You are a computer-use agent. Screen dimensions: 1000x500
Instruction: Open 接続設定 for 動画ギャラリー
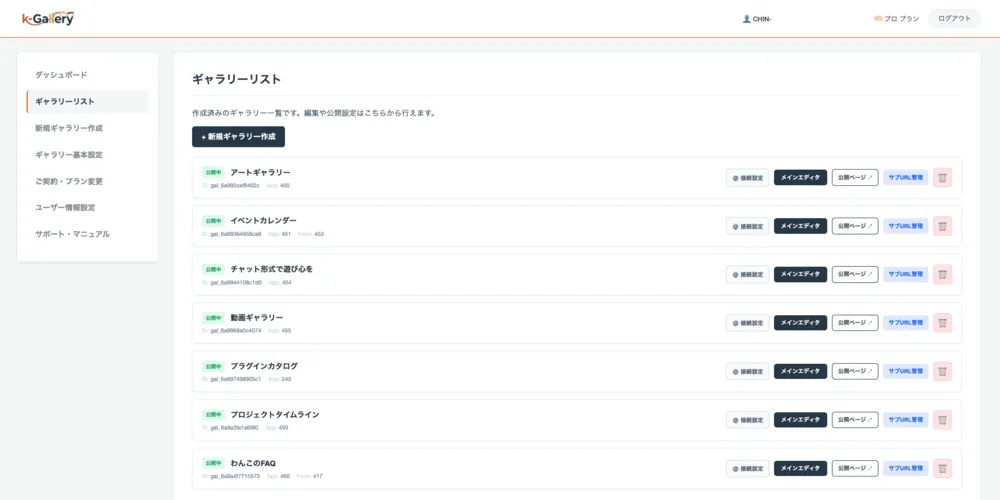(x=747, y=323)
